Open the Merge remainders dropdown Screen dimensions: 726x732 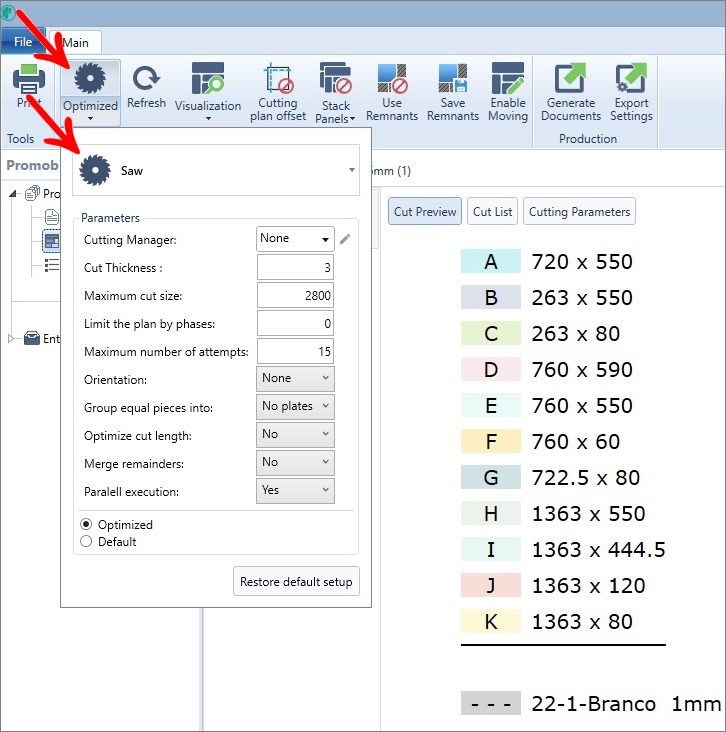(x=295, y=463)
